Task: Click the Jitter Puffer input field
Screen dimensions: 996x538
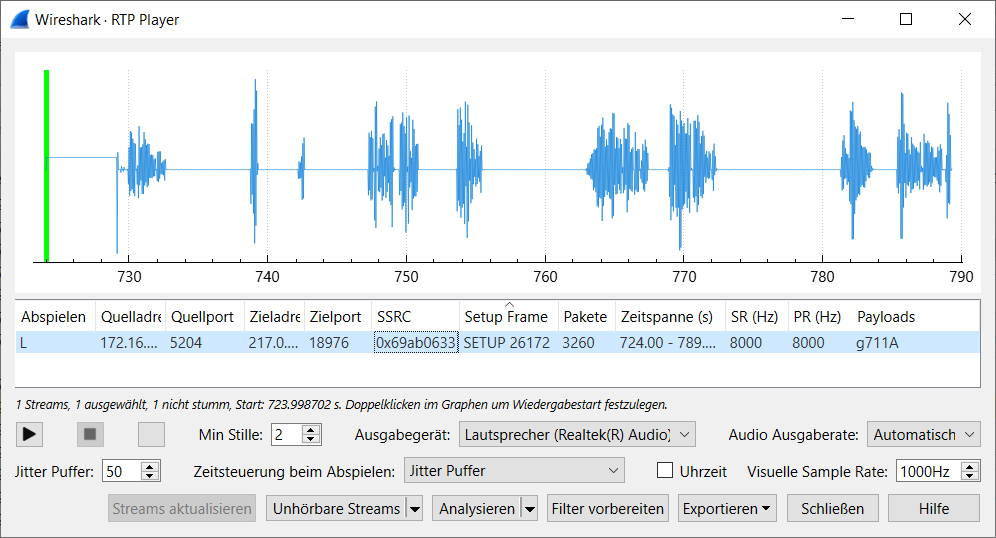Action: pos(122,471)
